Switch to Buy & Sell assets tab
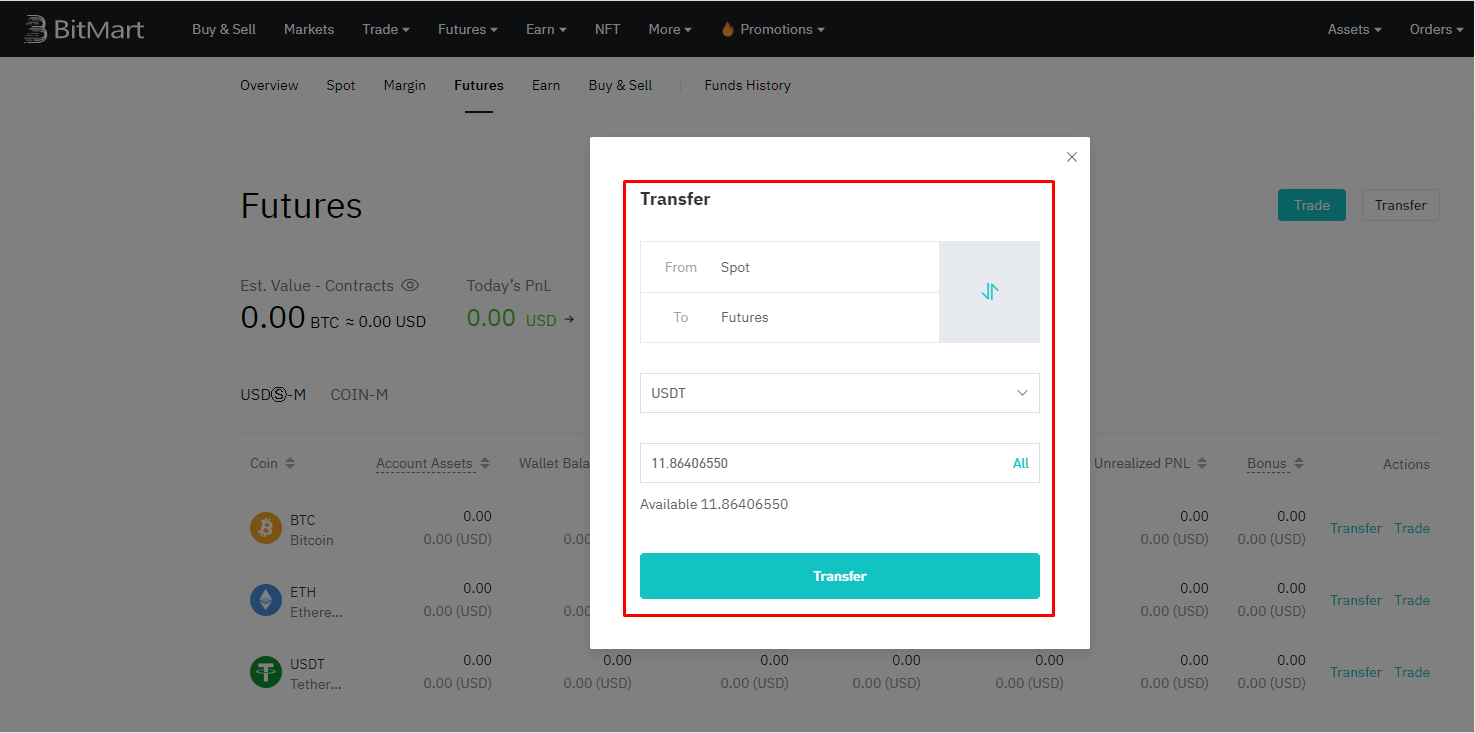1475x733 pixels. coord(620,85)
